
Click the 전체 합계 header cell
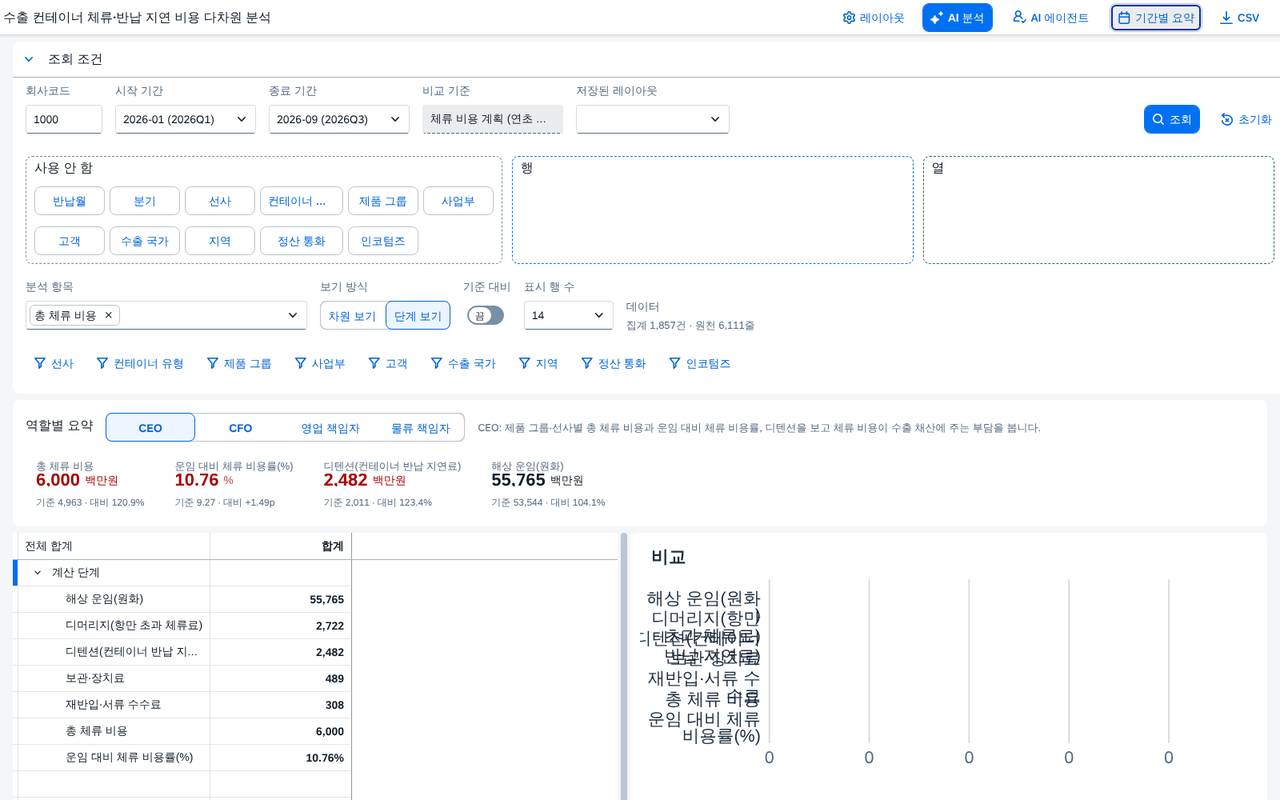(x=114, y=546)
